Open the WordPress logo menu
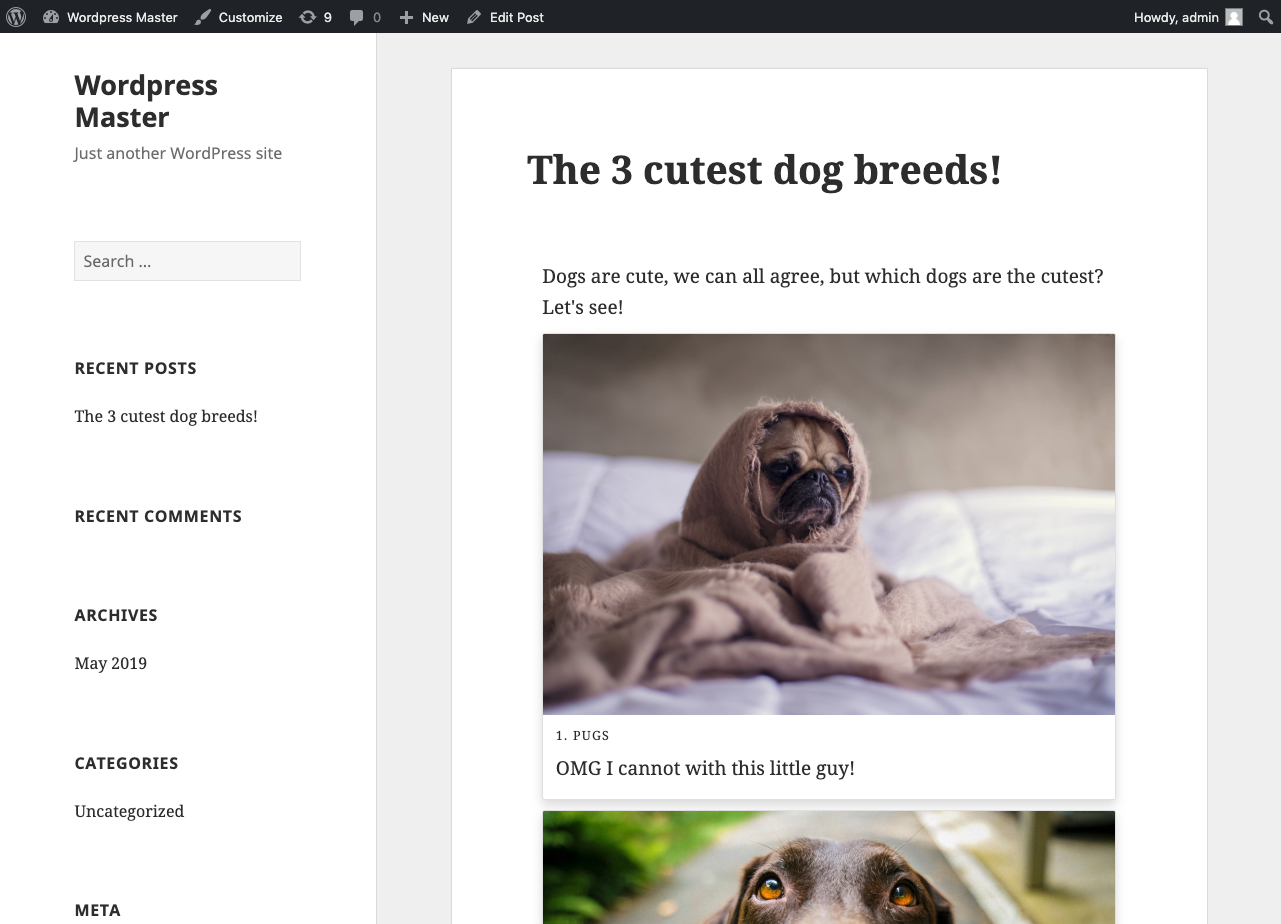The image size is (1281, 924). [x=16, y=17]
